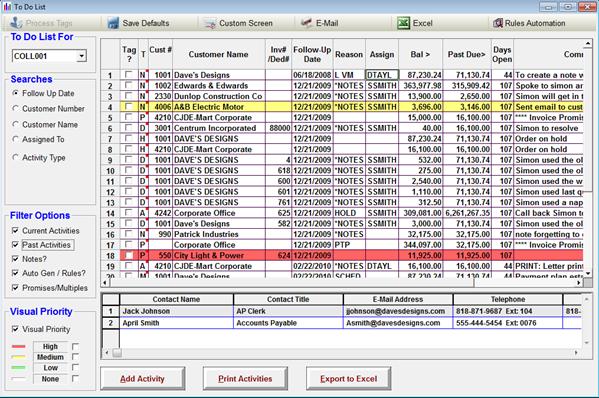The width and height of the screenshot is (599, 398).
Task: Open Custom Screen from toolbar icon
Action: [x=210, y=24]
